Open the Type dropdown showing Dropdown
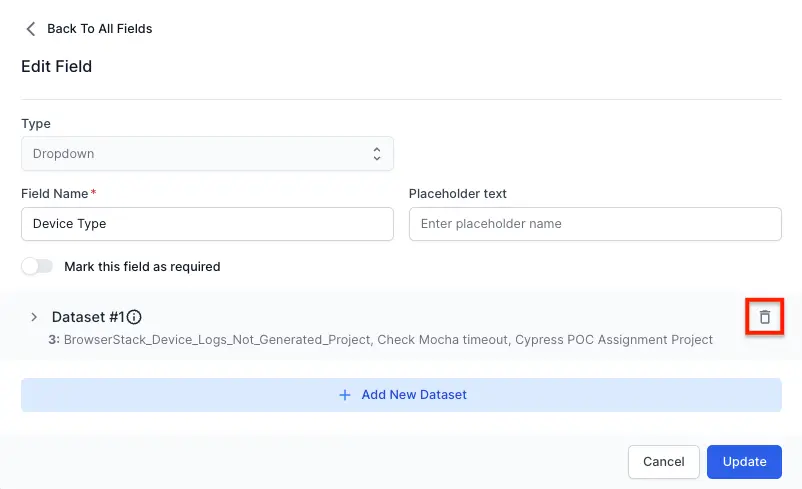Screen dimensions: 802x489 [x=206, y=154]
